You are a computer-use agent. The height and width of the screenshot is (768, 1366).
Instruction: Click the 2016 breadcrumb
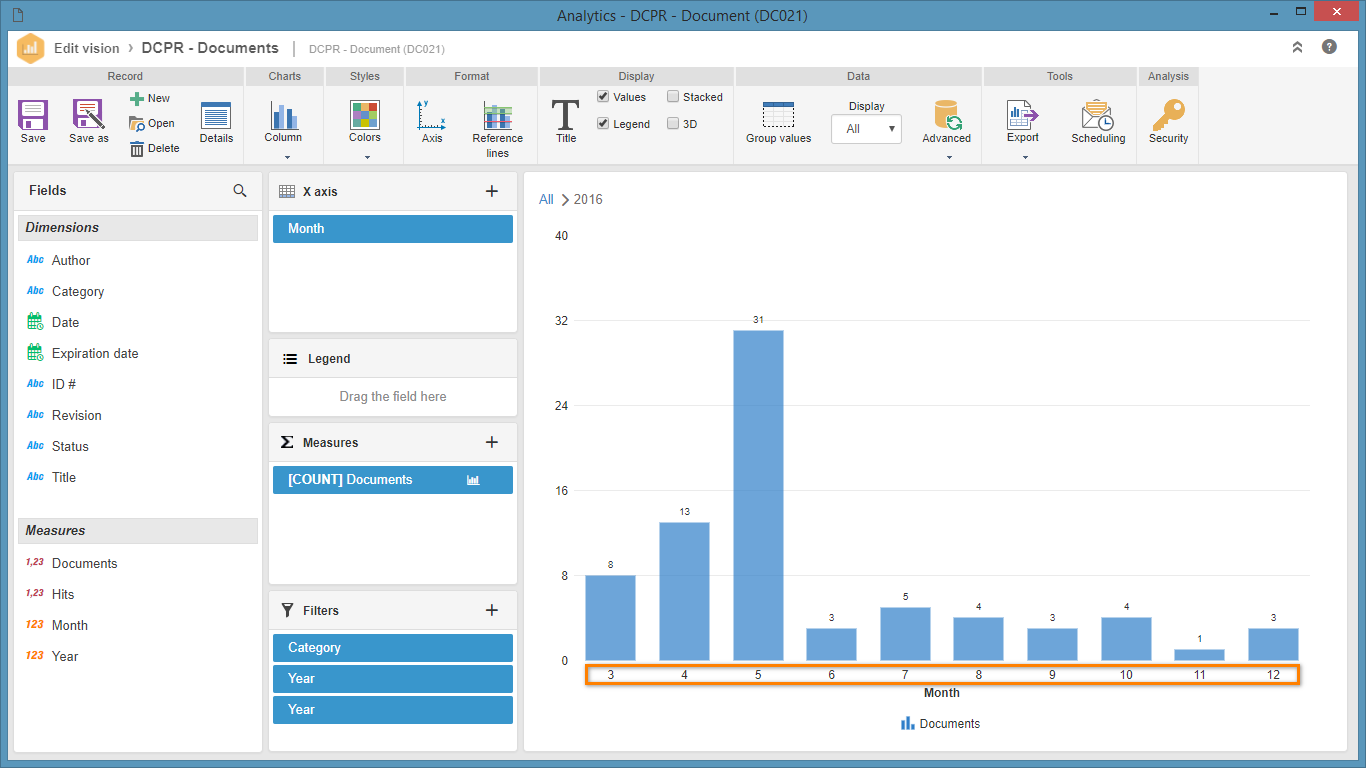pyautogui.click(x=588, y=199)
